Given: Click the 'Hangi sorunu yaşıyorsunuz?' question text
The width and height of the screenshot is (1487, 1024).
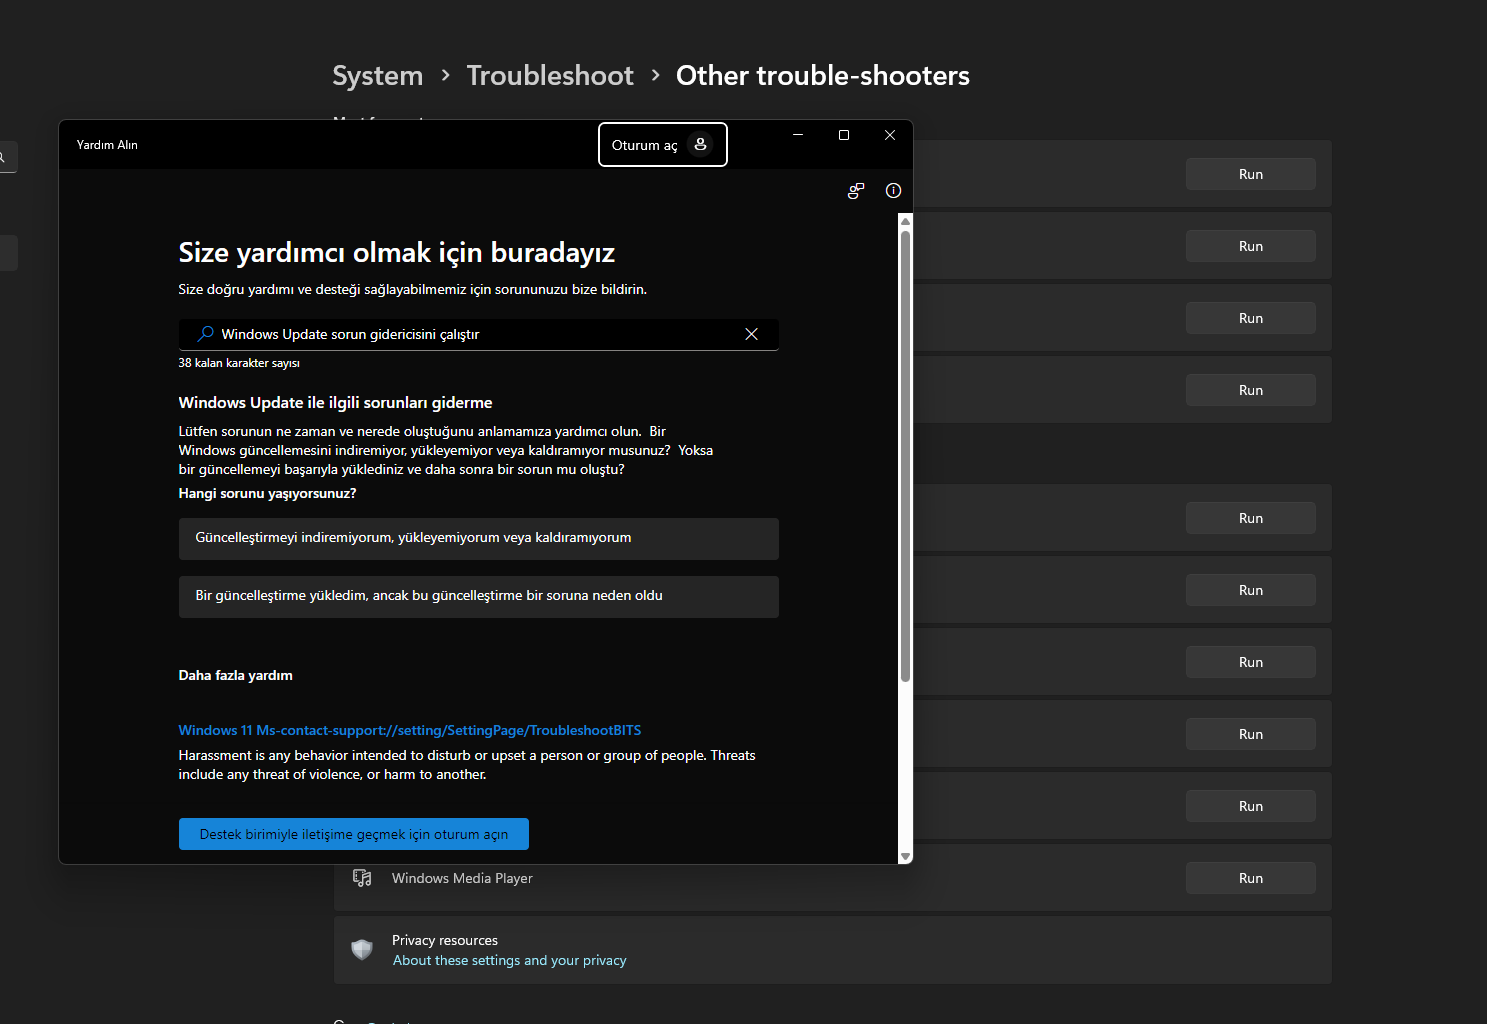Looking at the screenshot, I should click(x=267, y=493).
